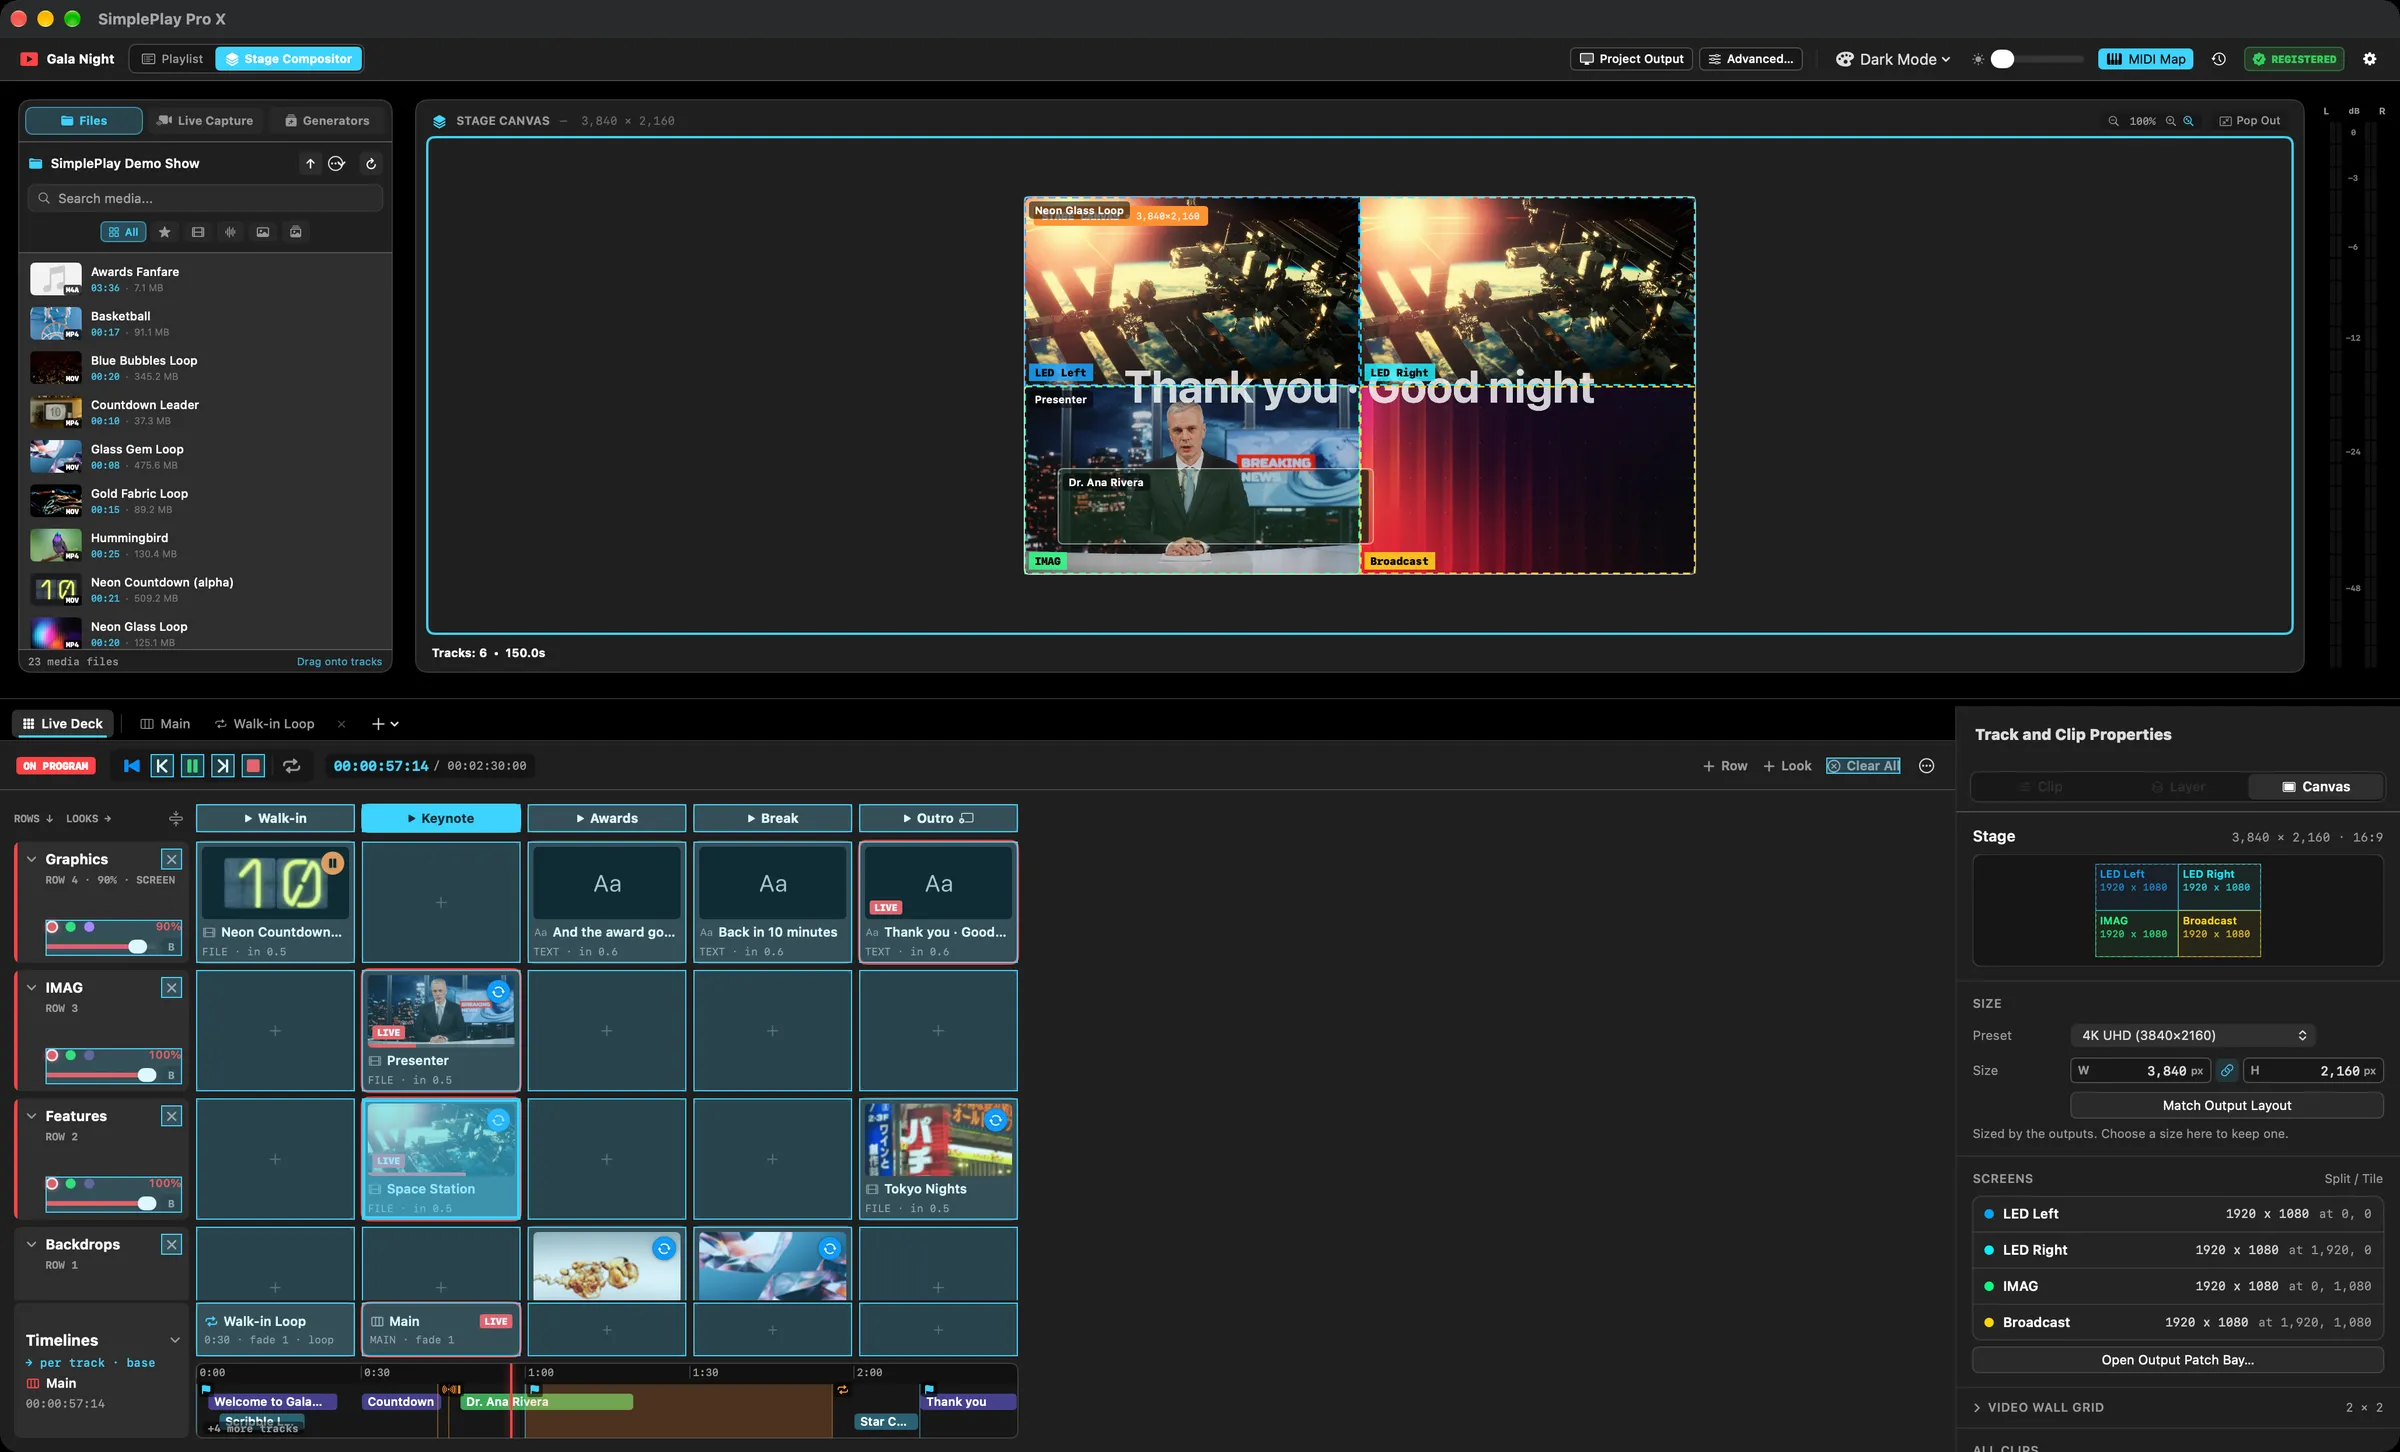This screenshot has height=1452, width=2400.
Task: Go up a folder with the up-arrow icon
Action: 310,164
